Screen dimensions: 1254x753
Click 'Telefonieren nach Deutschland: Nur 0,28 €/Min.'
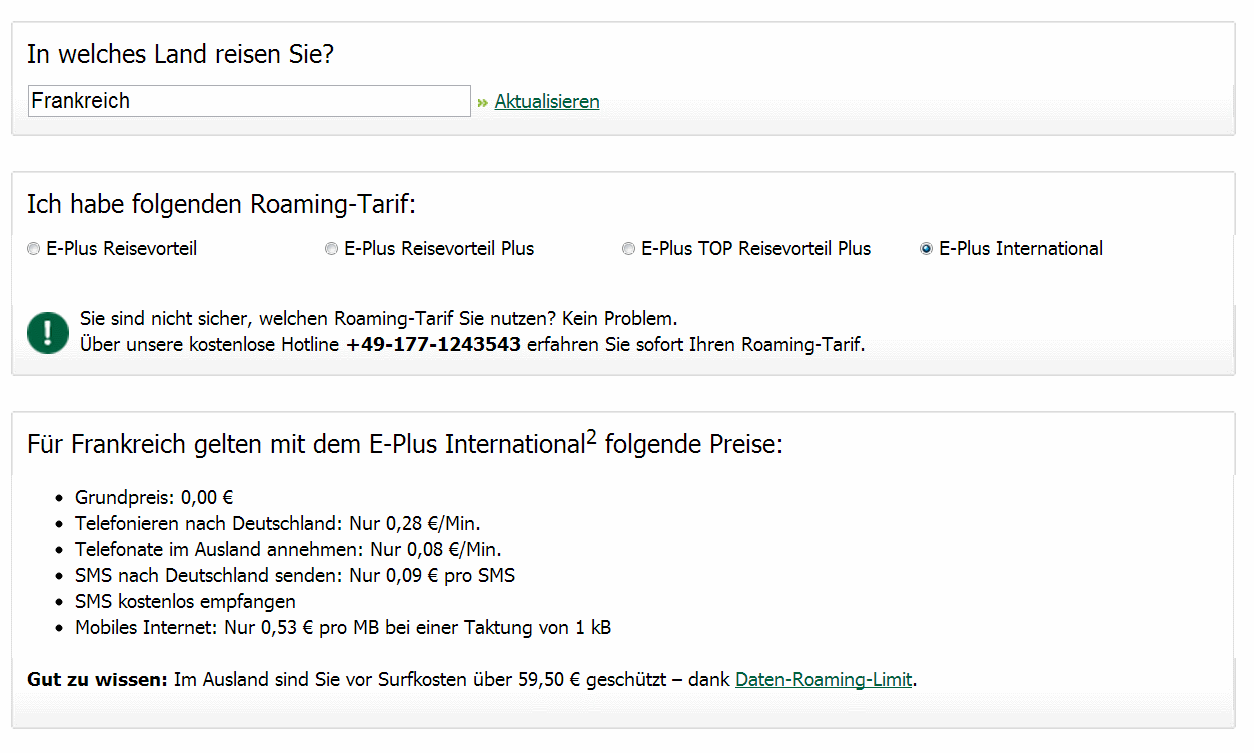[x=279, y=524]
